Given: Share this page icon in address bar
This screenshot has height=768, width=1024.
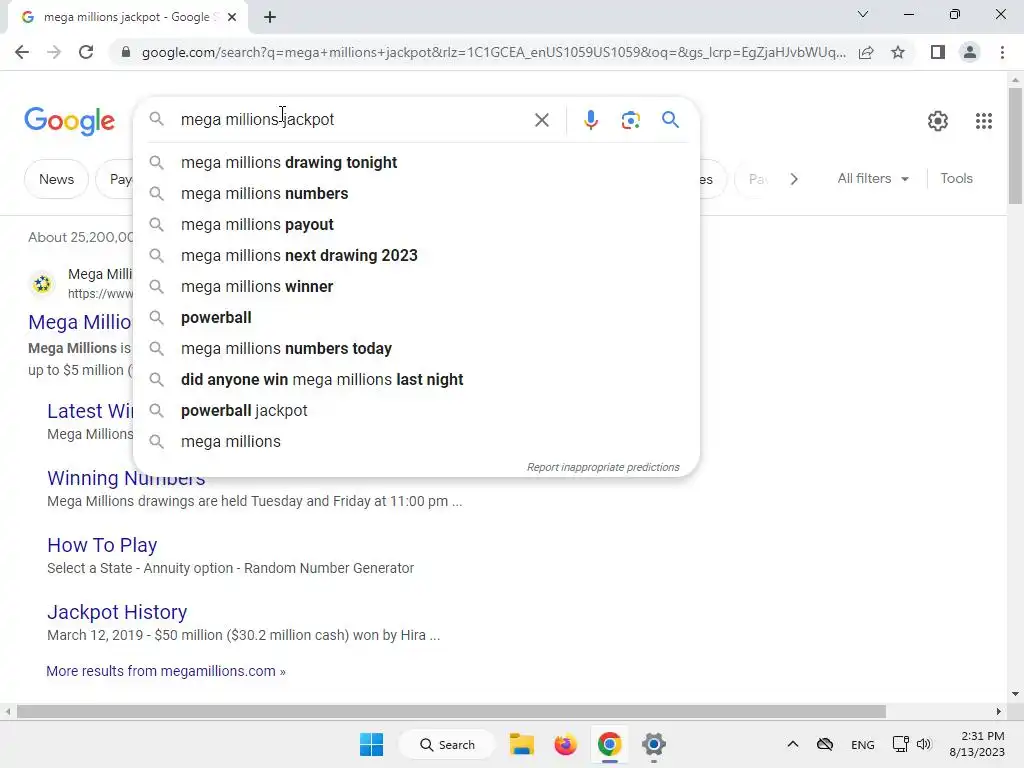Looking at the screenshot, I should tap(866, 52).
